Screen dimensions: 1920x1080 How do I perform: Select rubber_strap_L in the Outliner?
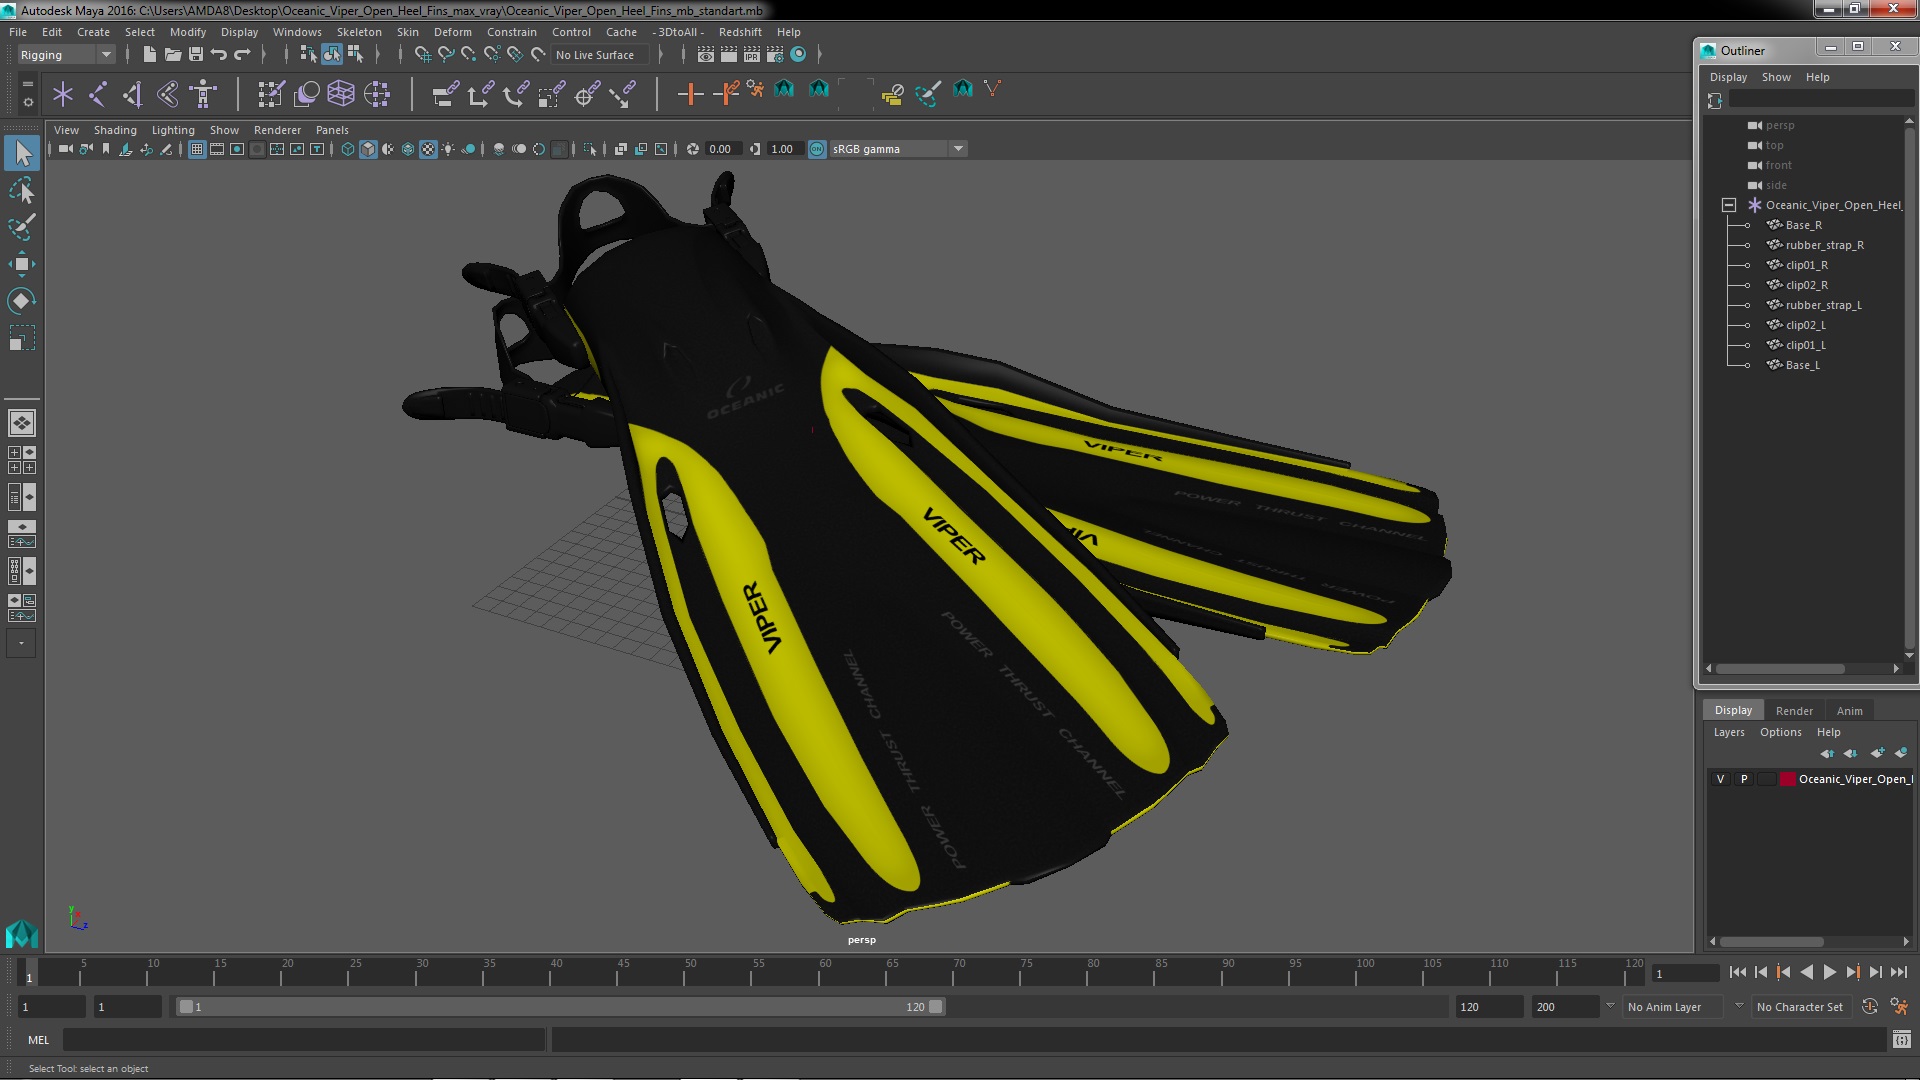1823,305
